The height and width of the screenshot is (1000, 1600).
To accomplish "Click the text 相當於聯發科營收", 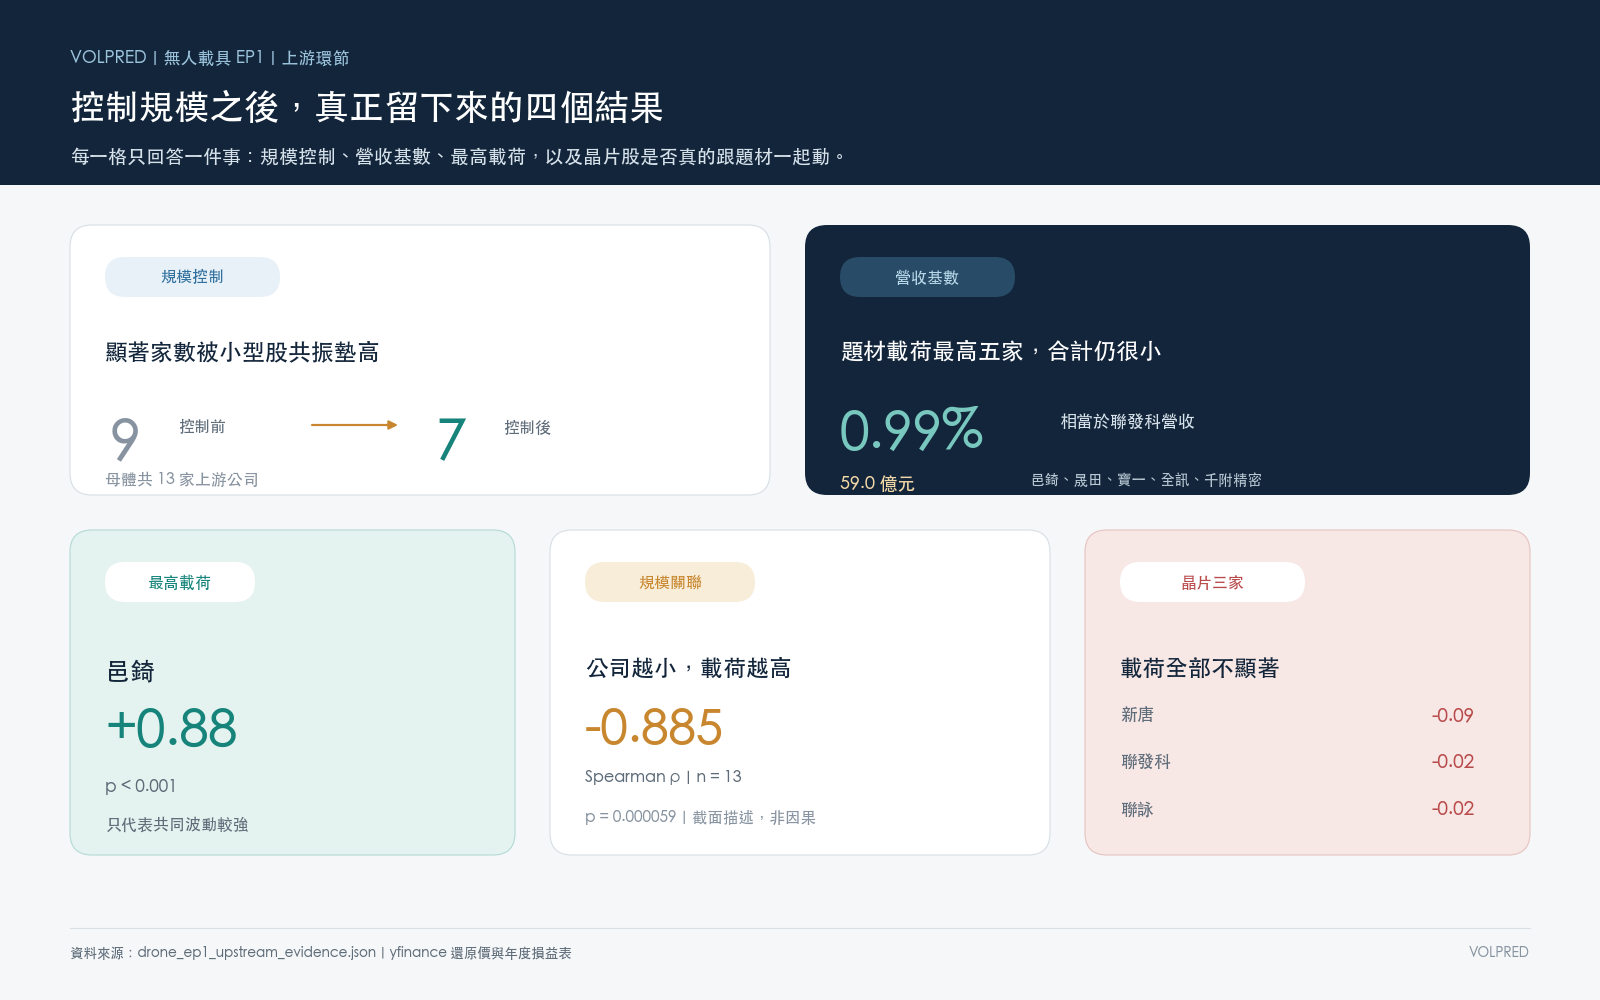I will 1127,421.
